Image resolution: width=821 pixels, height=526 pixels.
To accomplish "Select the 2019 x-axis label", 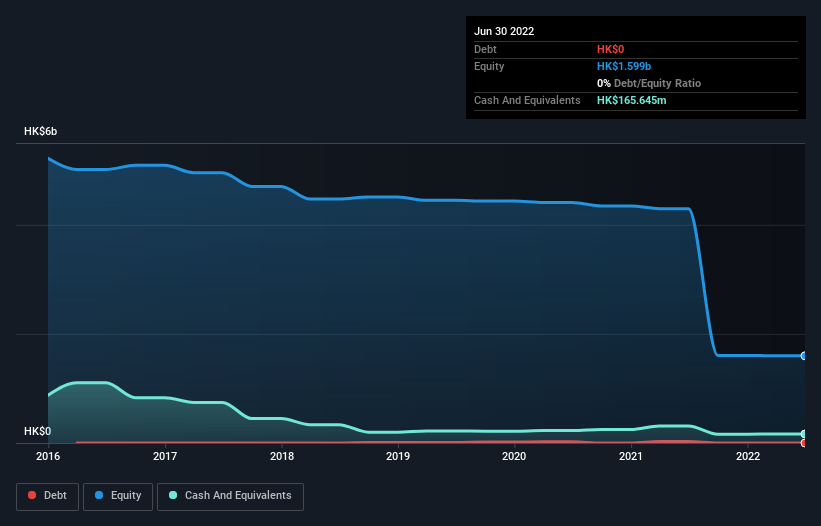I will [398, 456].
